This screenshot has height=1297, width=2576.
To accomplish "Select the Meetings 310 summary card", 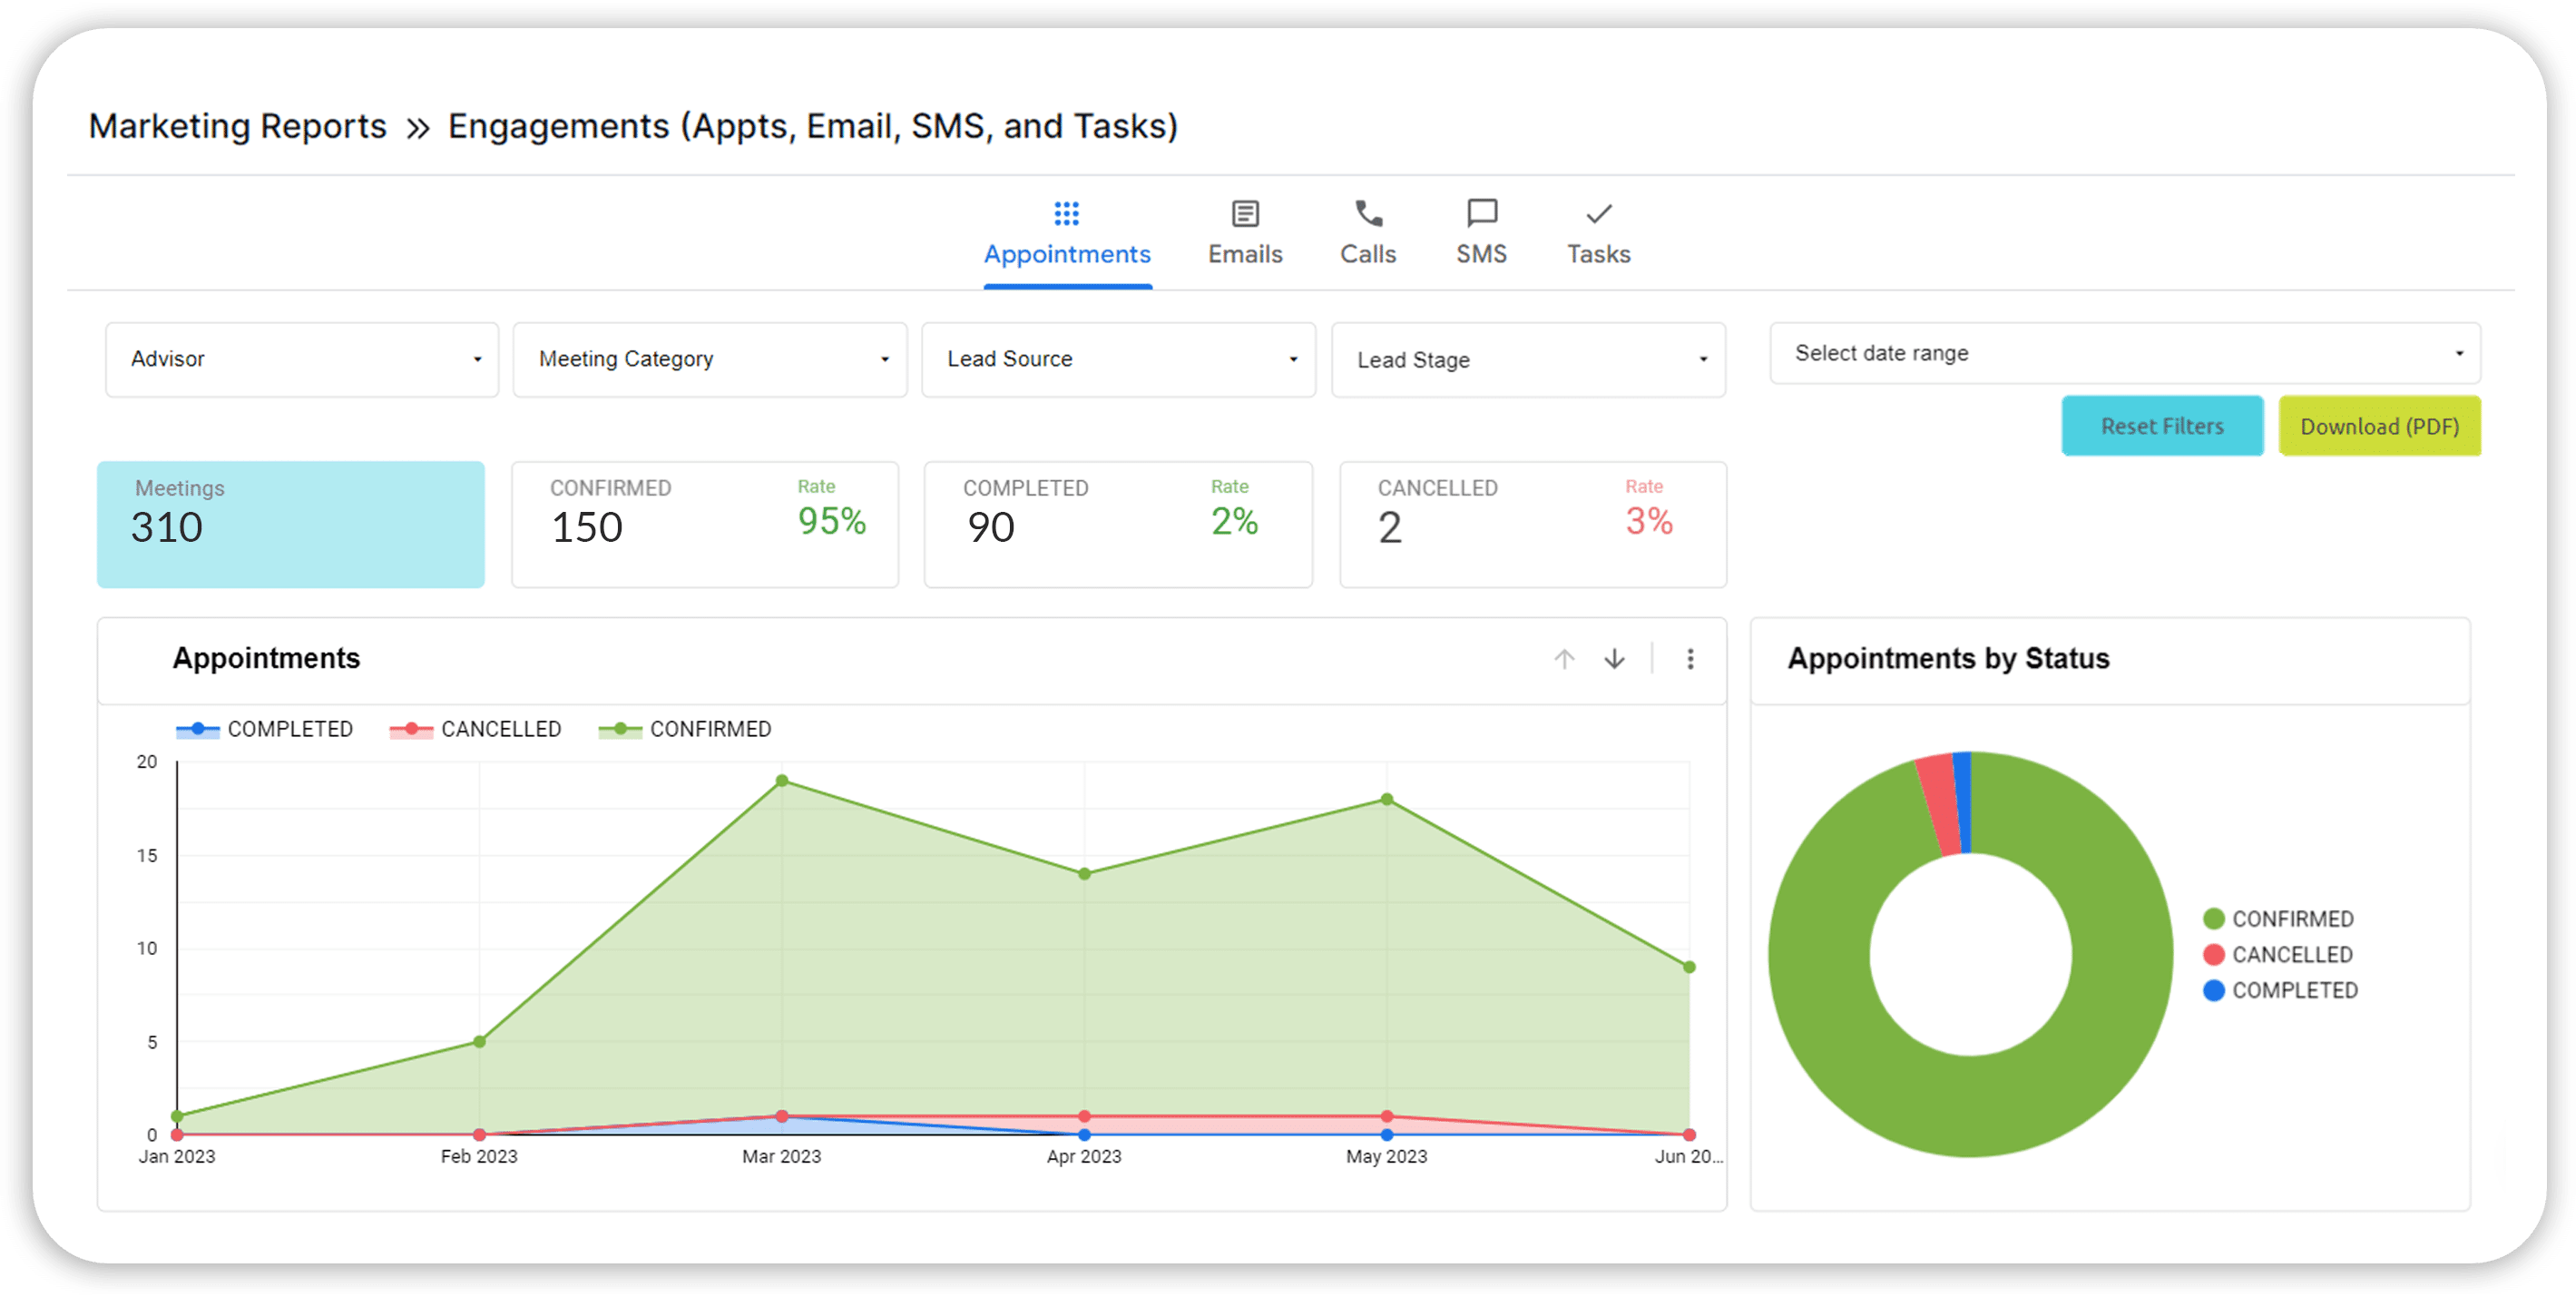I will point(291,524).
